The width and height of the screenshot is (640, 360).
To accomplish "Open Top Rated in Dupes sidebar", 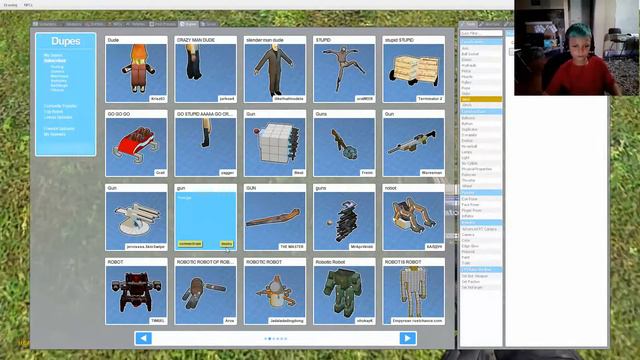I will click(x=53, y=111).
